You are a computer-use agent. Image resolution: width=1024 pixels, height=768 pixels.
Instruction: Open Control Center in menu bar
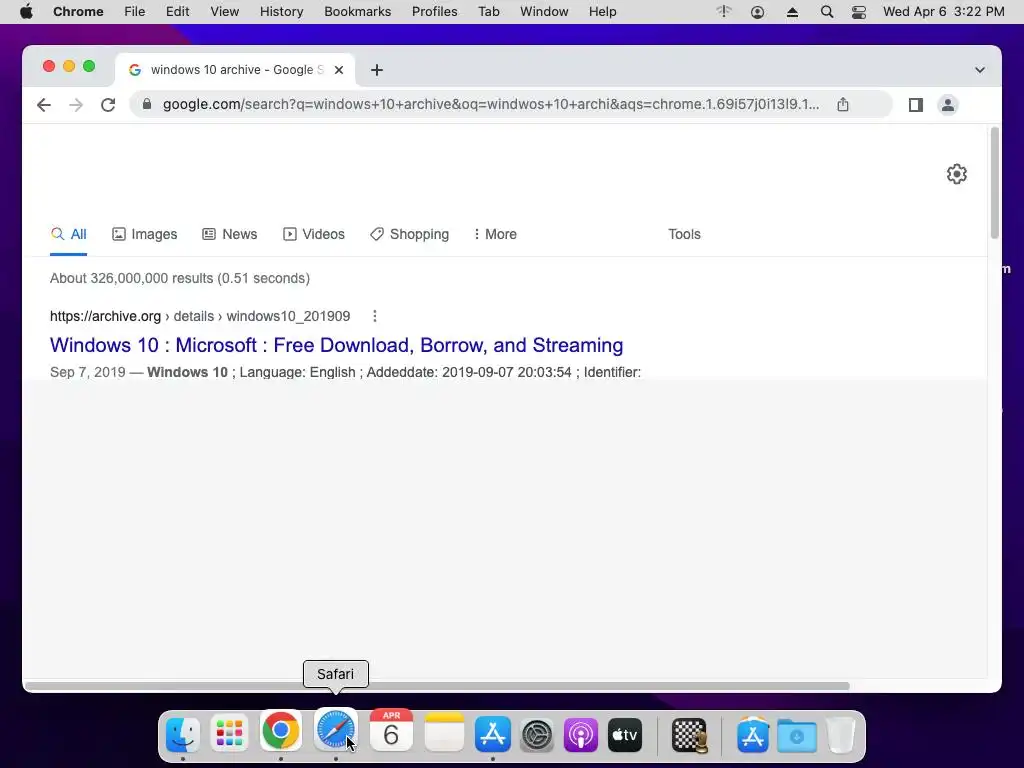[x=859, y=12]
